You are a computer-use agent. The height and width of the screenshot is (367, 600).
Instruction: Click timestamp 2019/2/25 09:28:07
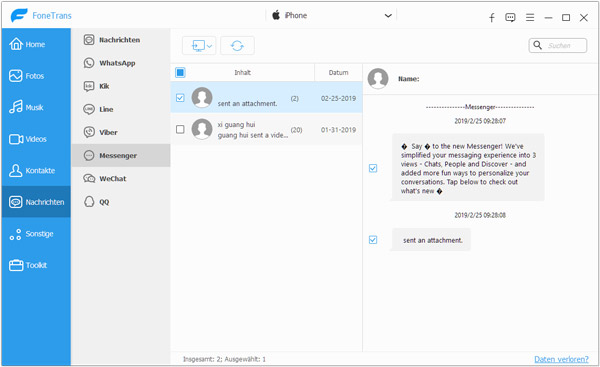point(480,121)
